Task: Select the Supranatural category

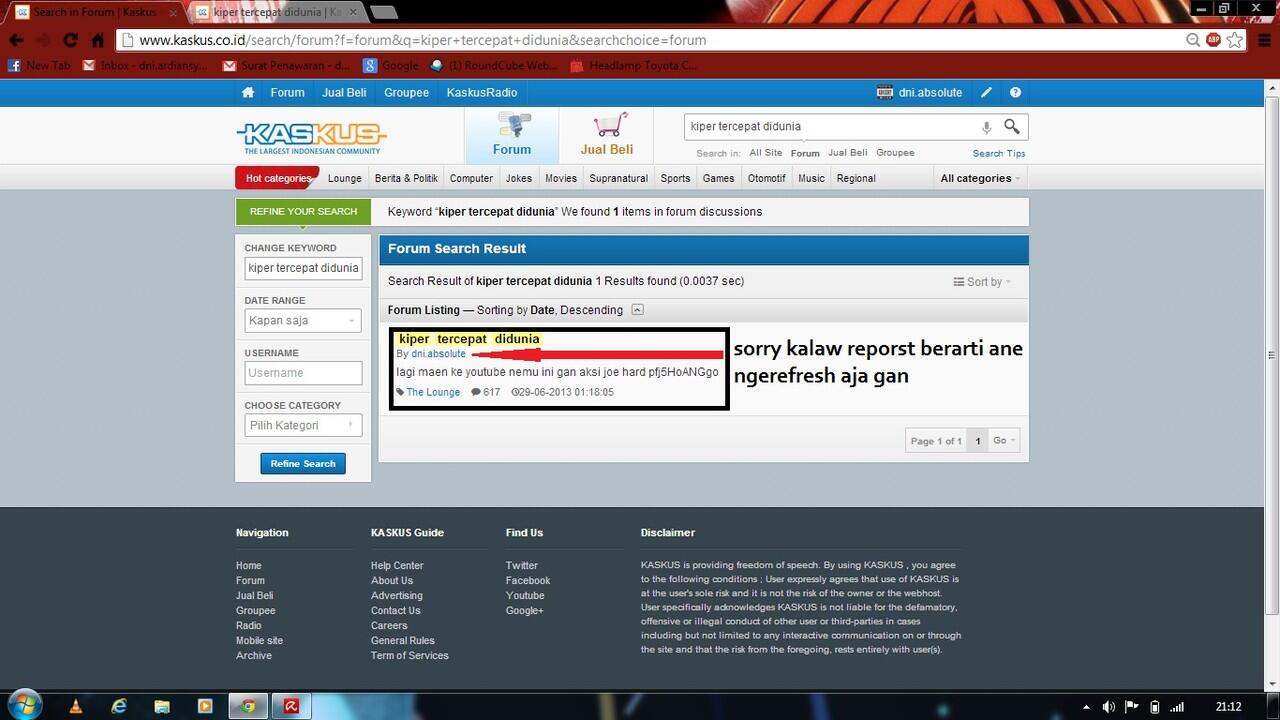Action: tap(619, 178)
